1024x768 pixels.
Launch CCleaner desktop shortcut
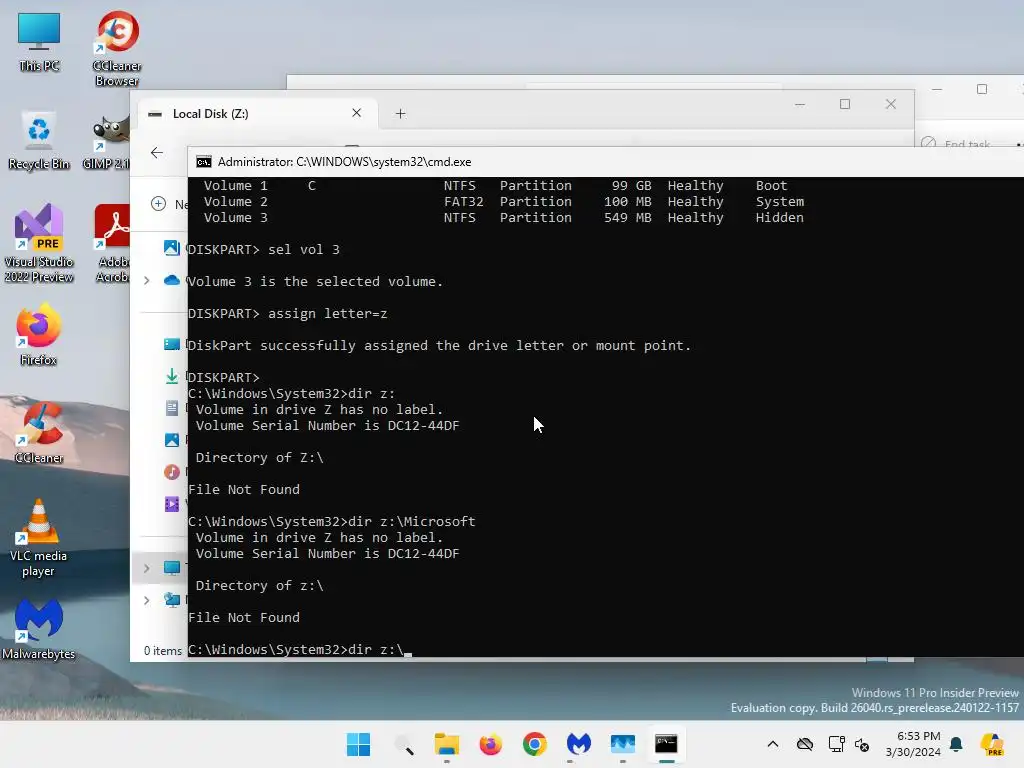point(39,432)
